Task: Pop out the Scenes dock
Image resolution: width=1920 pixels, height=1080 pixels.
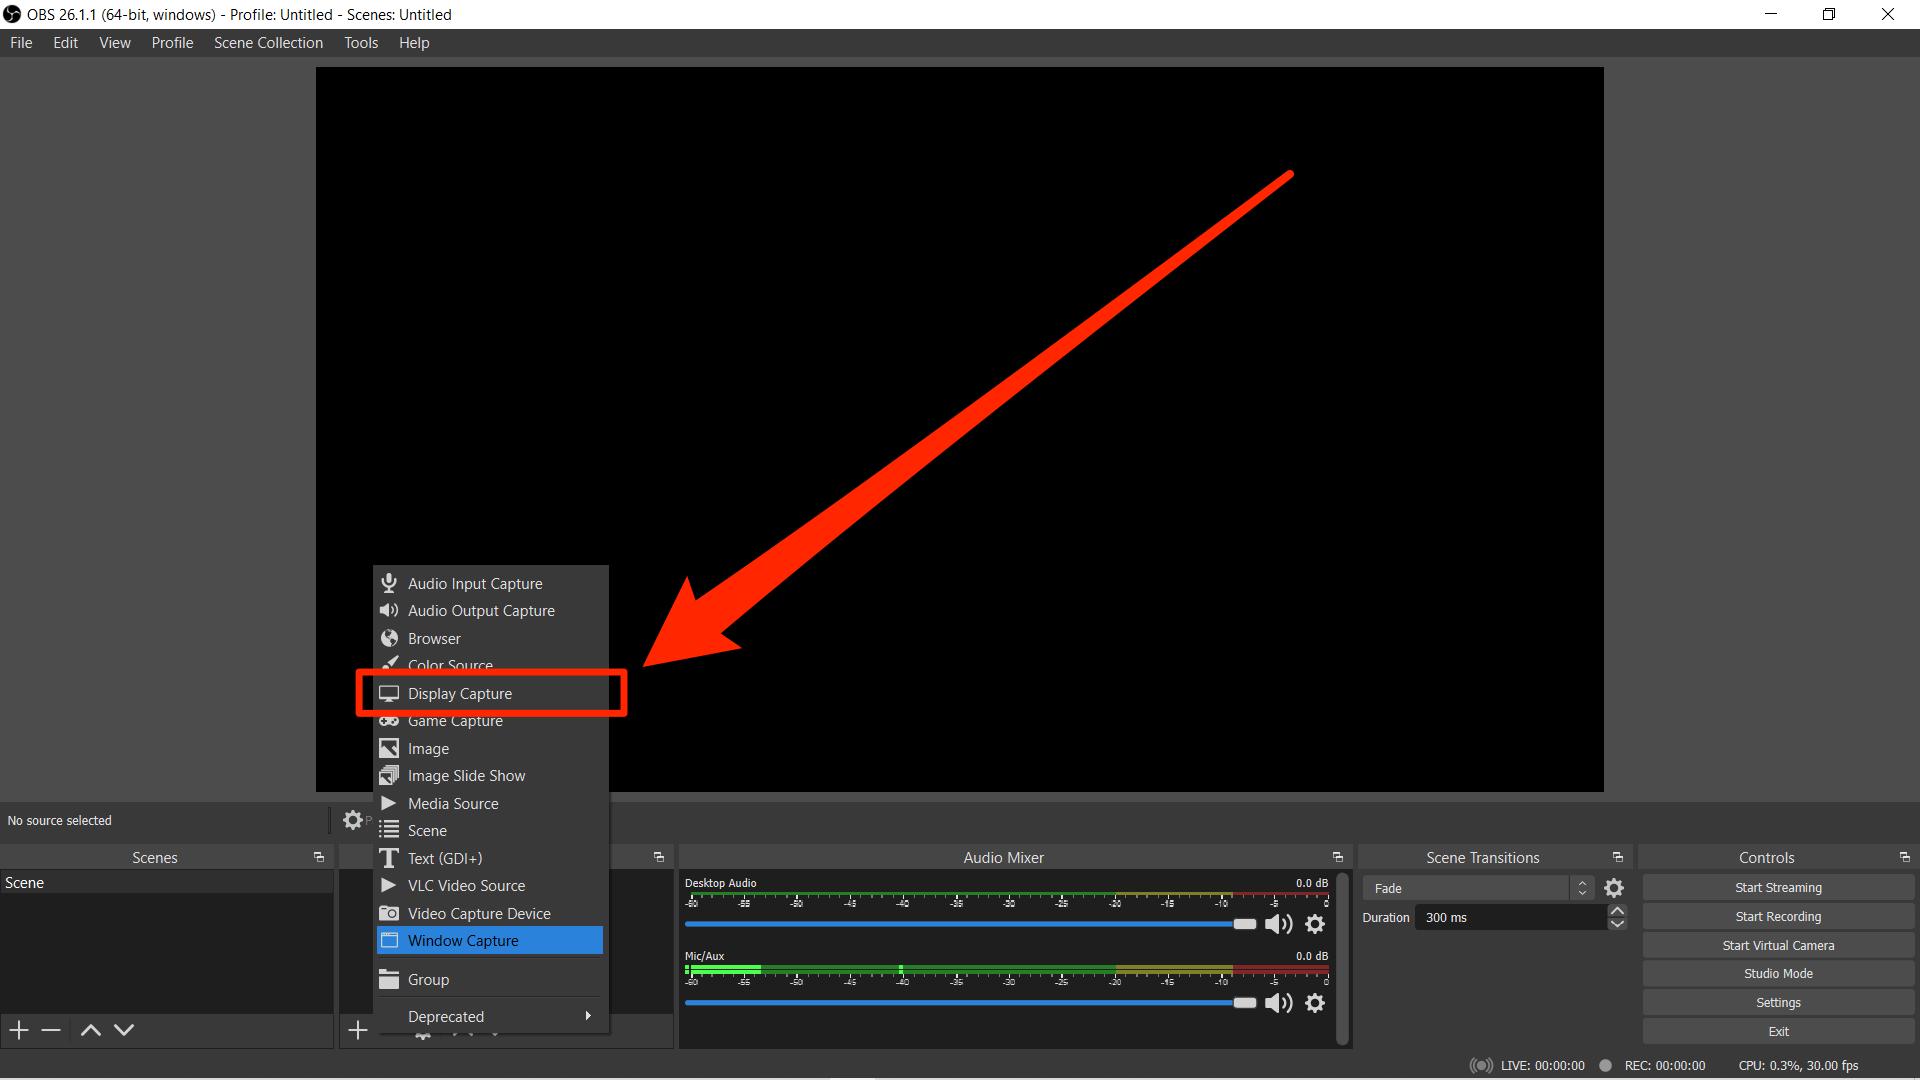Action: 319,857
